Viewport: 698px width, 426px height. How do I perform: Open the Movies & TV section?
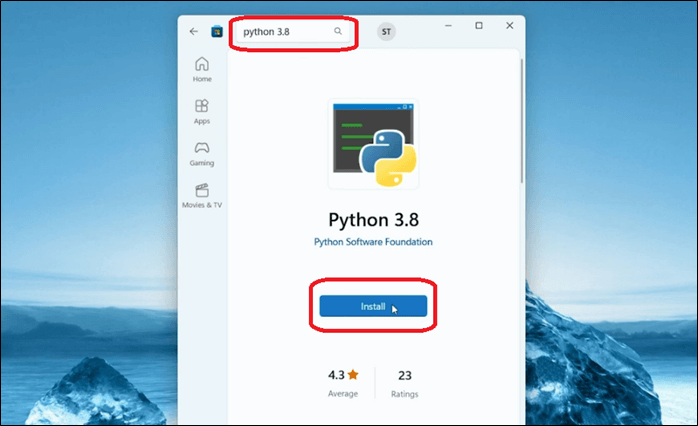click(x=202, y=196)
